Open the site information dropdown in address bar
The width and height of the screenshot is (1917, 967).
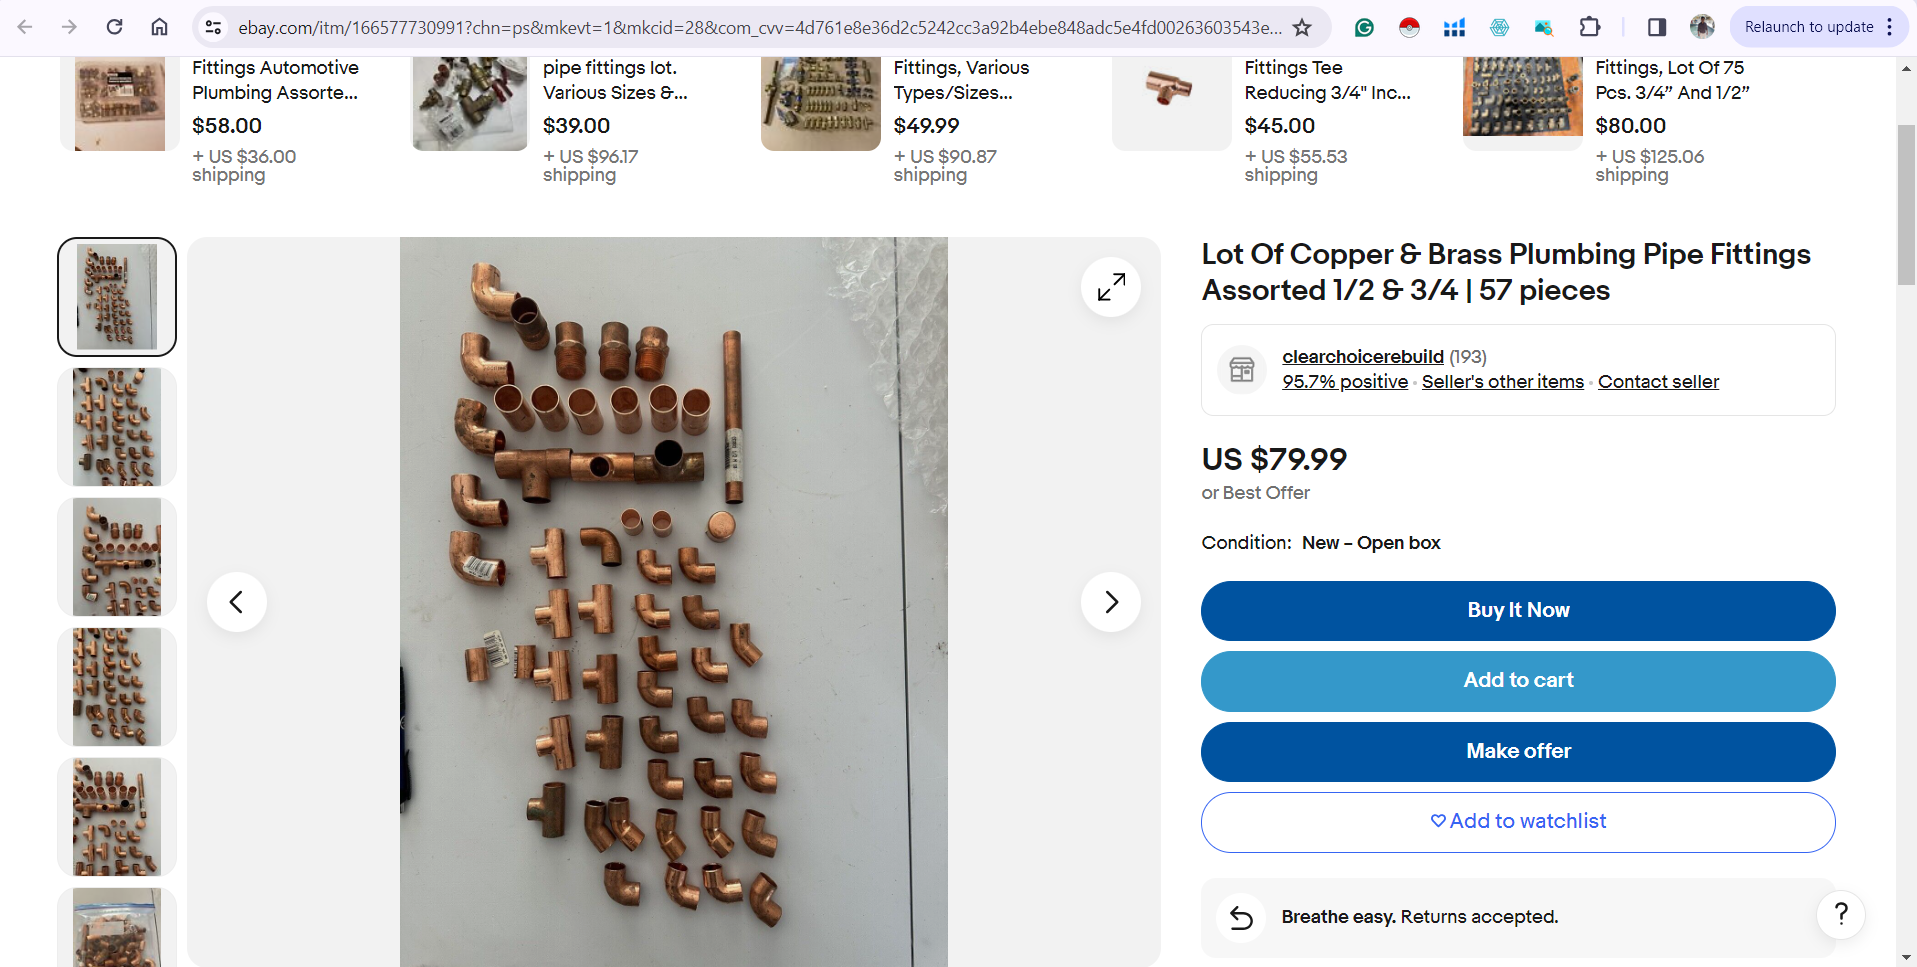coord(213,27)
